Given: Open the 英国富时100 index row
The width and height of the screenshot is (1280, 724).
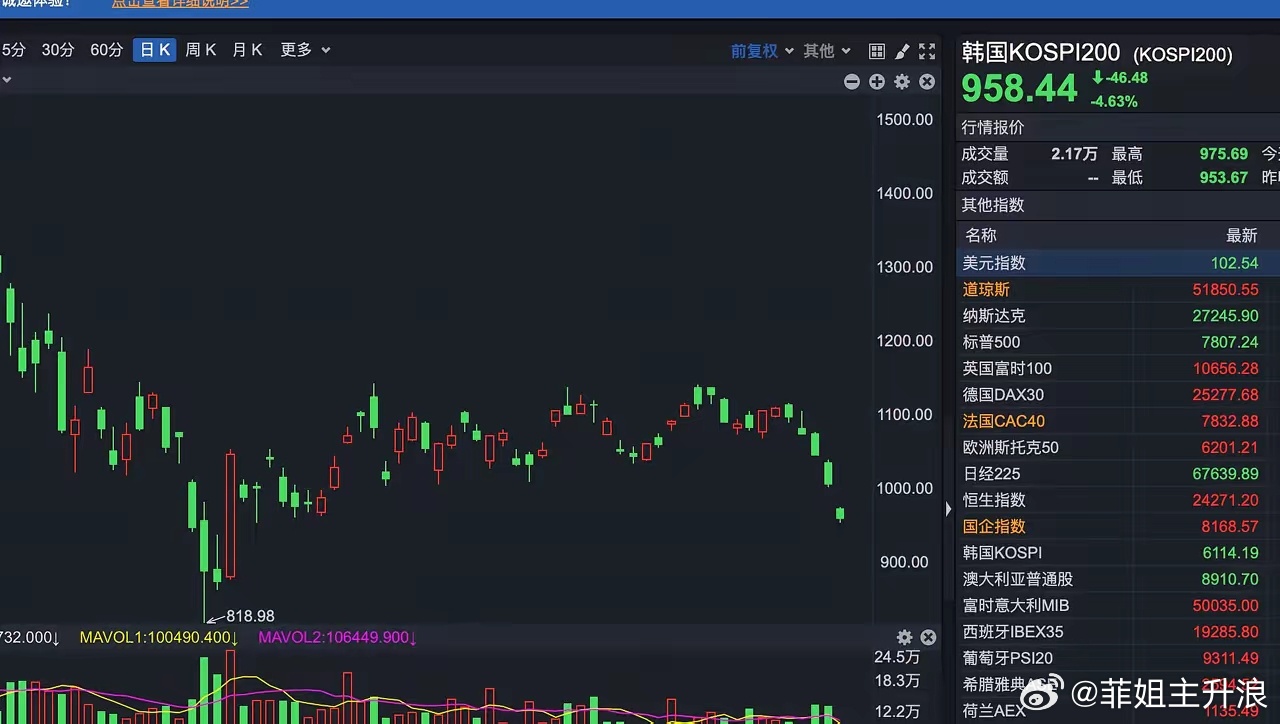Looking at the screenshot, I should [x=1118, y=368].
